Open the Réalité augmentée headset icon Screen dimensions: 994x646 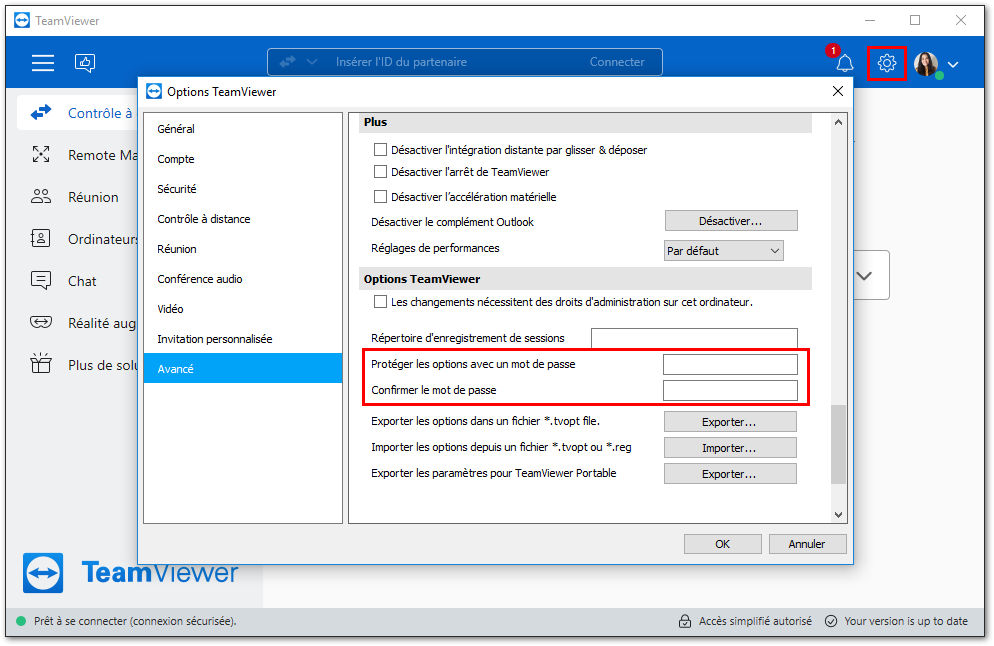coord(41,323)
